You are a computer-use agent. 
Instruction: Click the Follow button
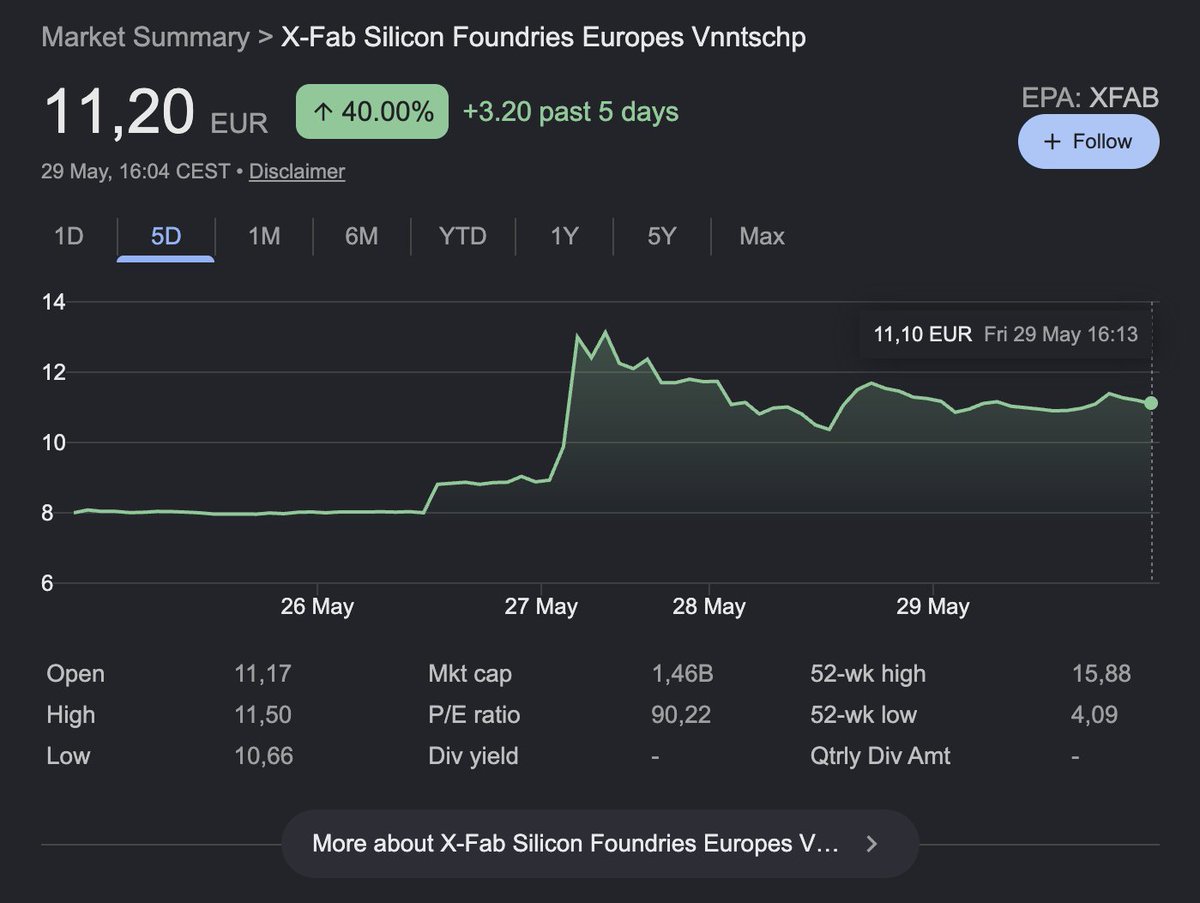pos(1088,142)
